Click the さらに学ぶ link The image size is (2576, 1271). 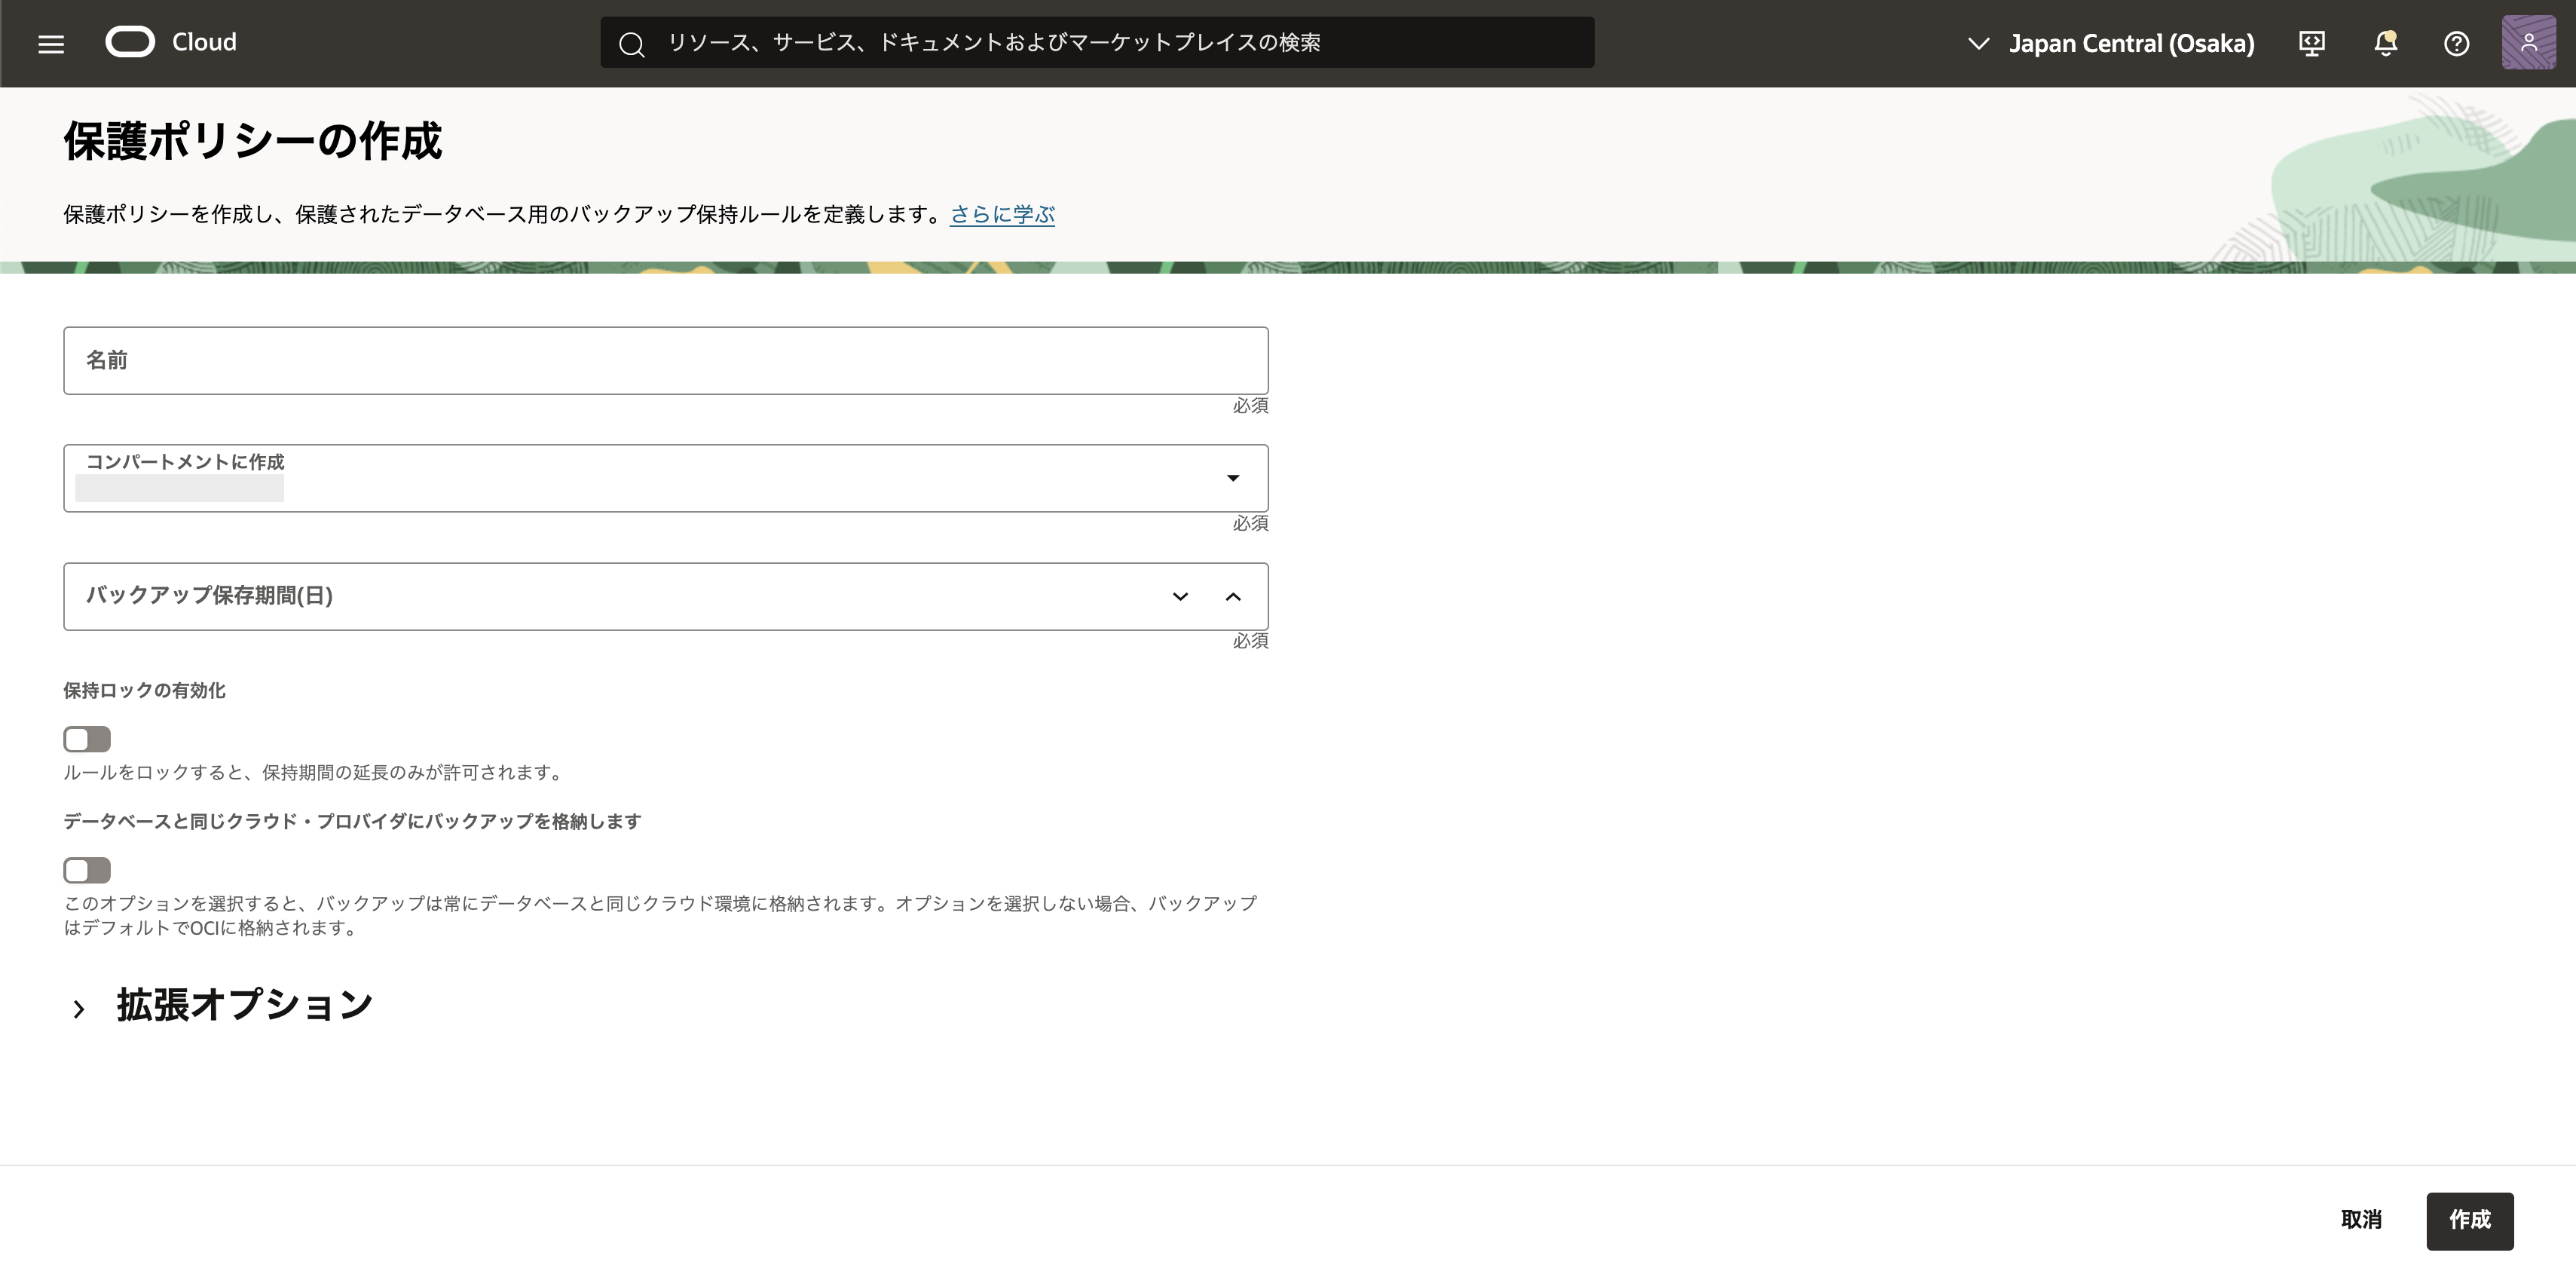(x=1002, y=214)
